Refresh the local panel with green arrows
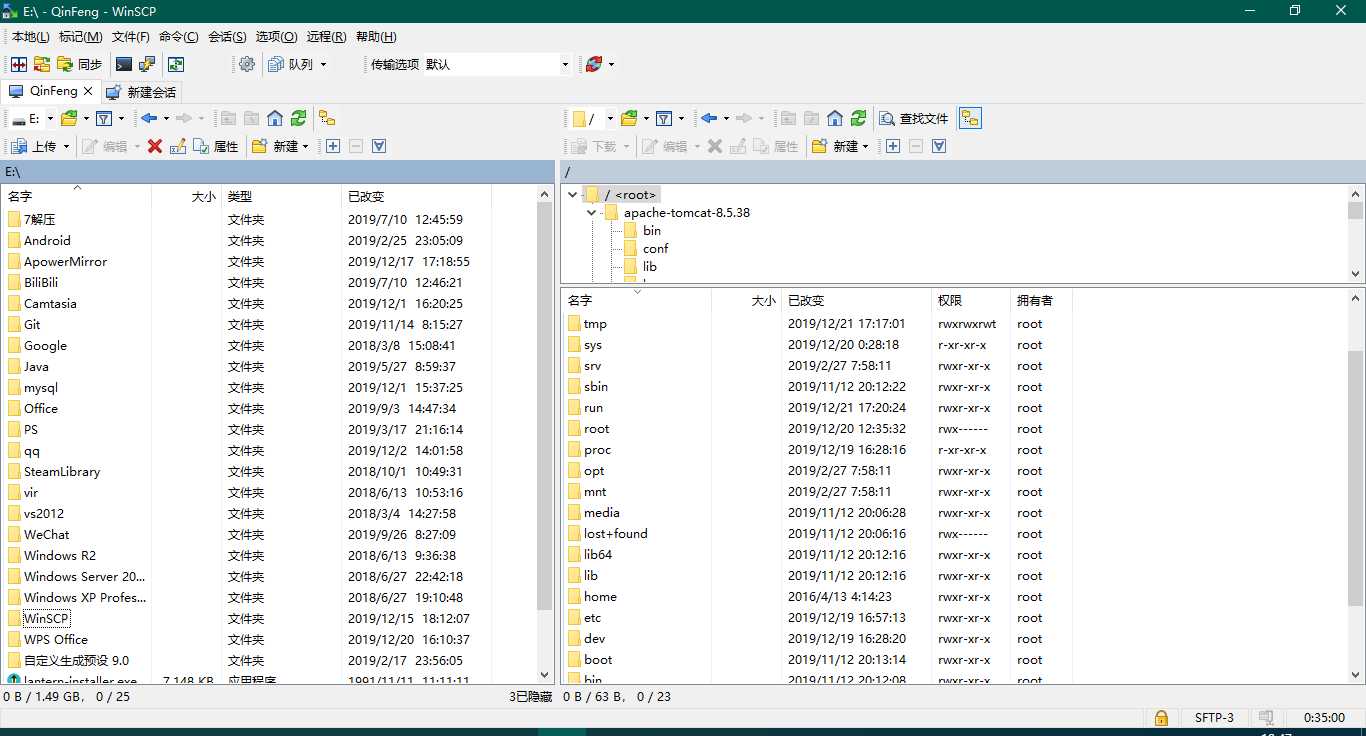1366x736 pixels. 298,118
